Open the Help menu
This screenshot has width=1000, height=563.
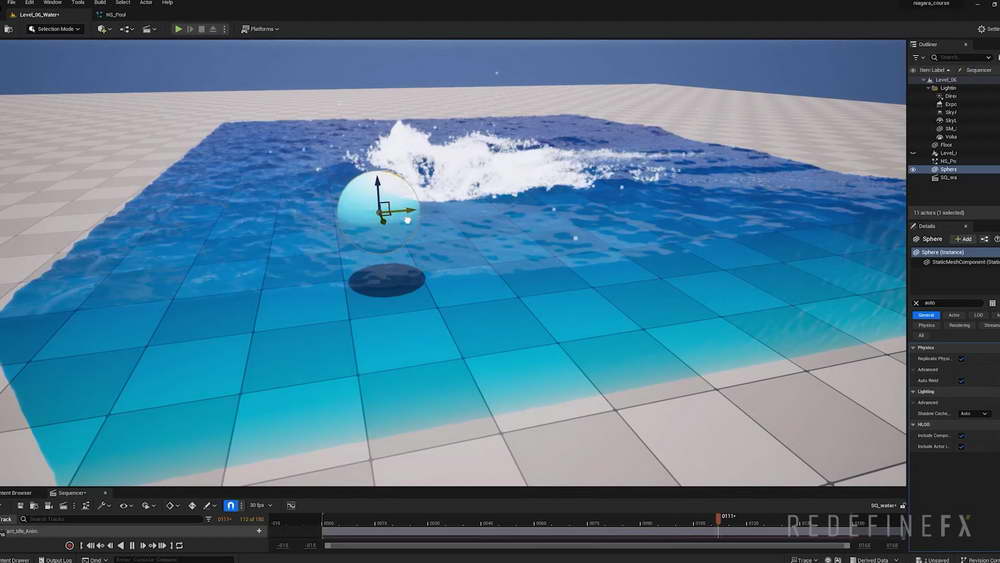pos(167,3)
